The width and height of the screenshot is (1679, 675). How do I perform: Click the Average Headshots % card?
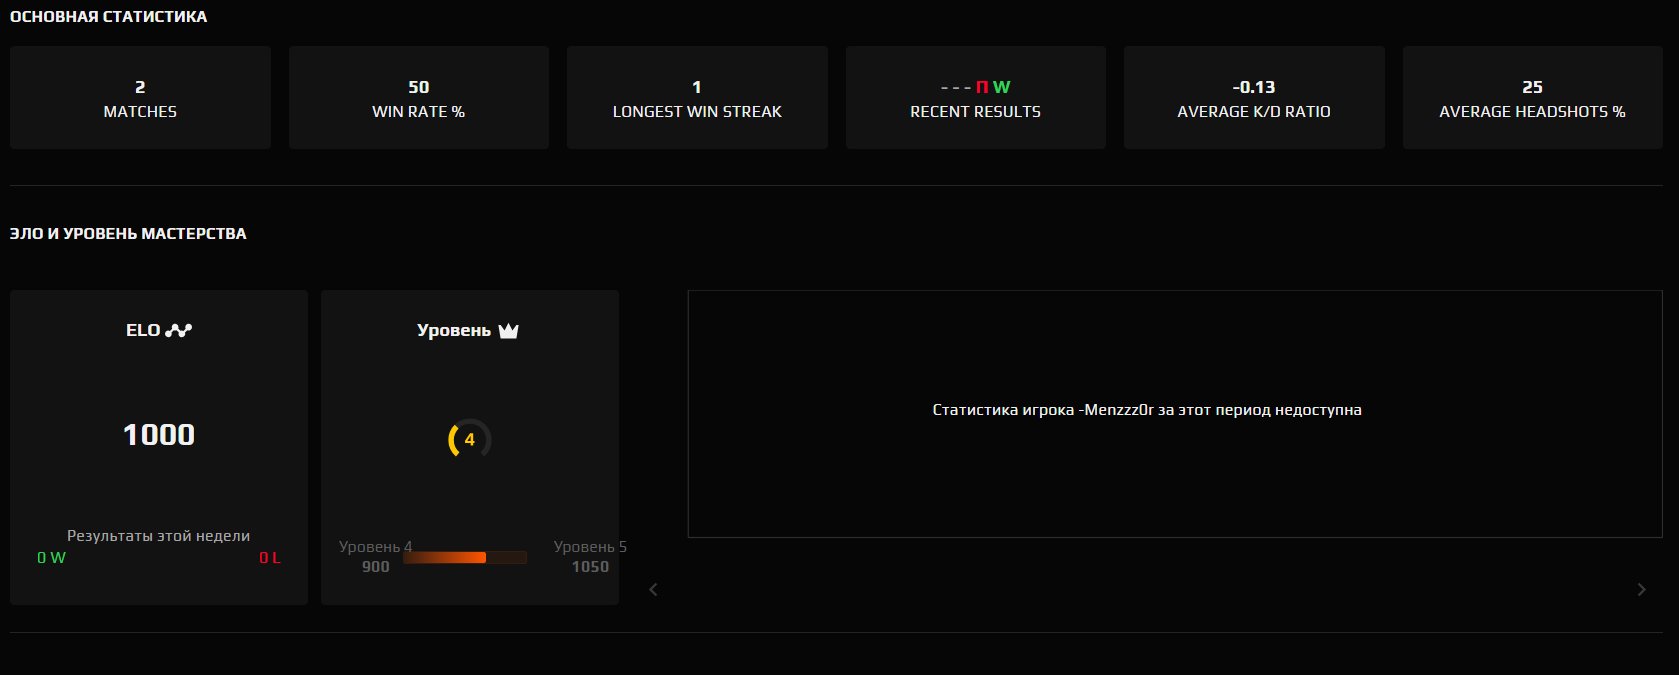tap(1532, 98)
